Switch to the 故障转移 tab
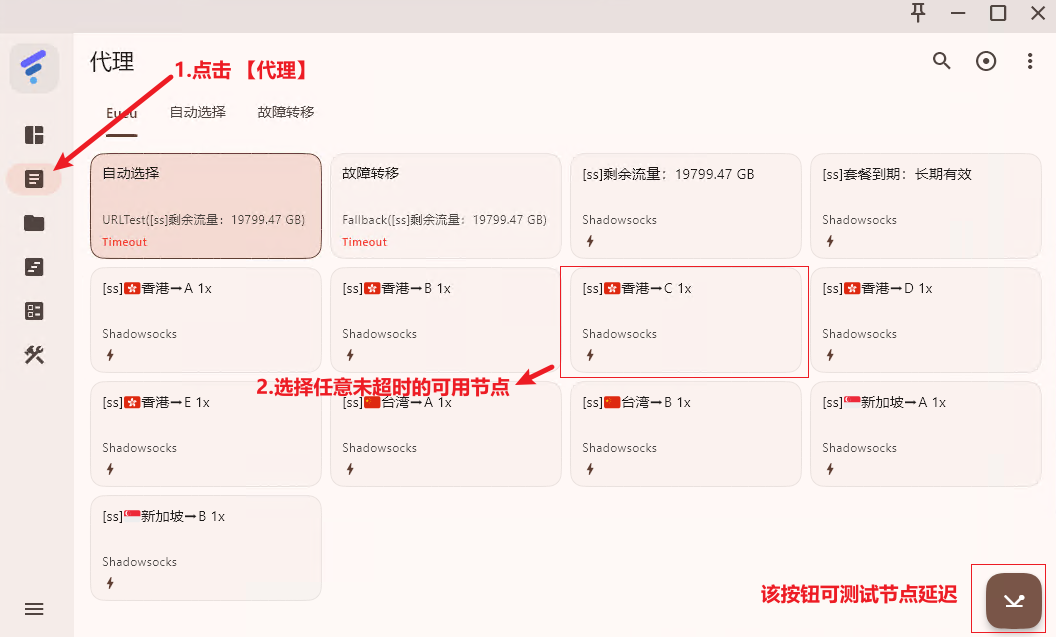This screenshot has width=1056, height=637. tap(286, 112)
